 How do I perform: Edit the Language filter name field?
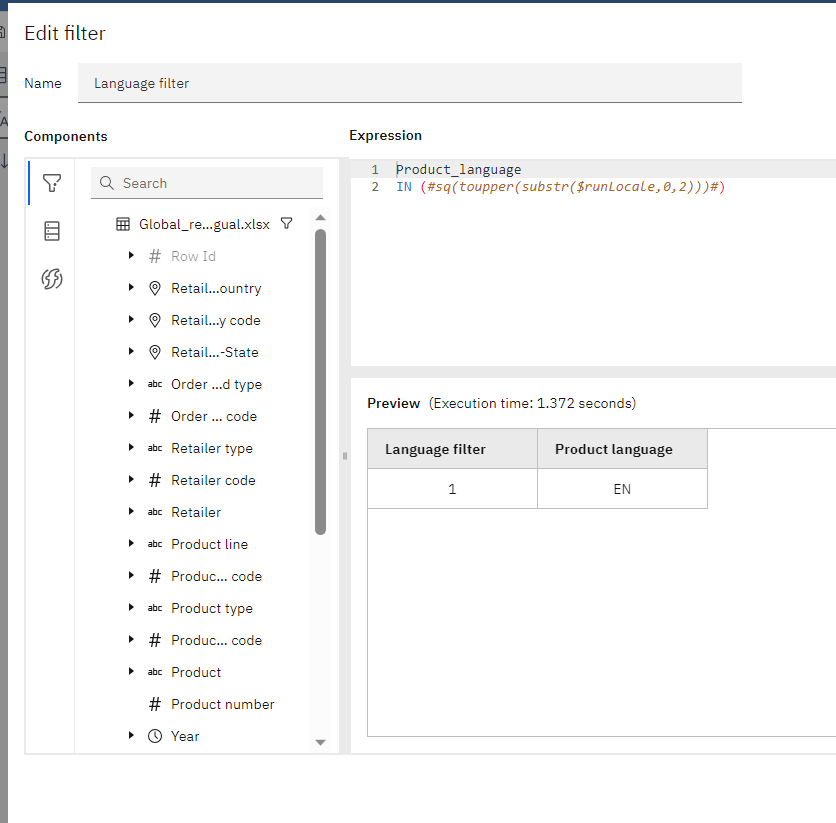410,83
